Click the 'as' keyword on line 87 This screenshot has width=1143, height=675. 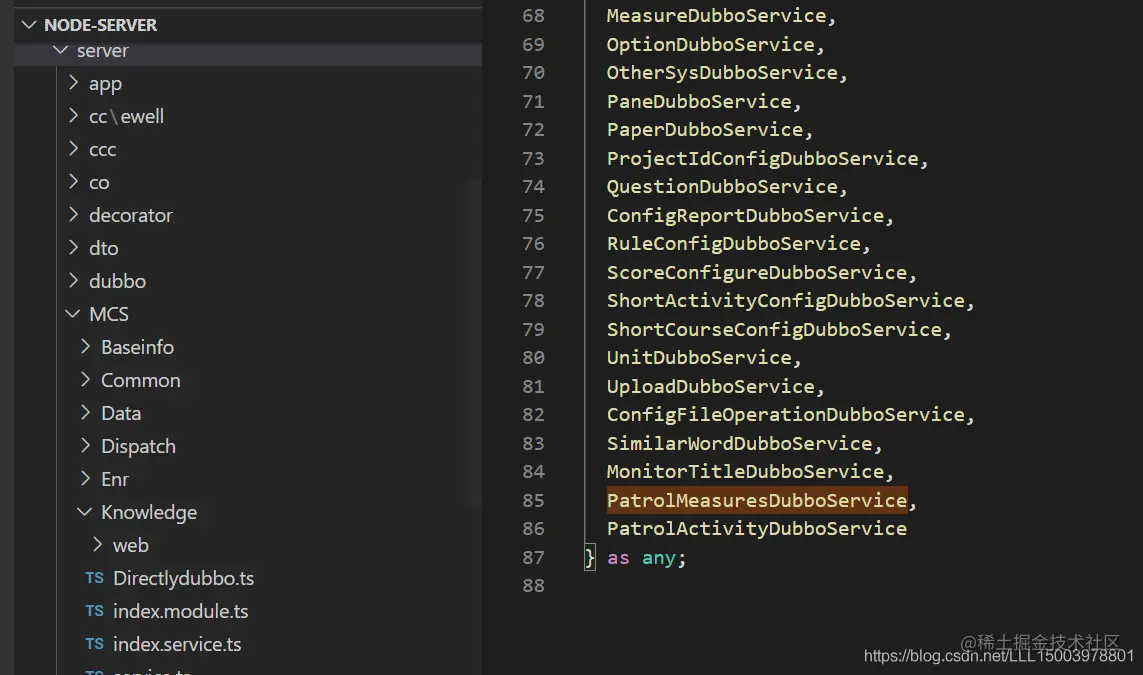point(618,558)
